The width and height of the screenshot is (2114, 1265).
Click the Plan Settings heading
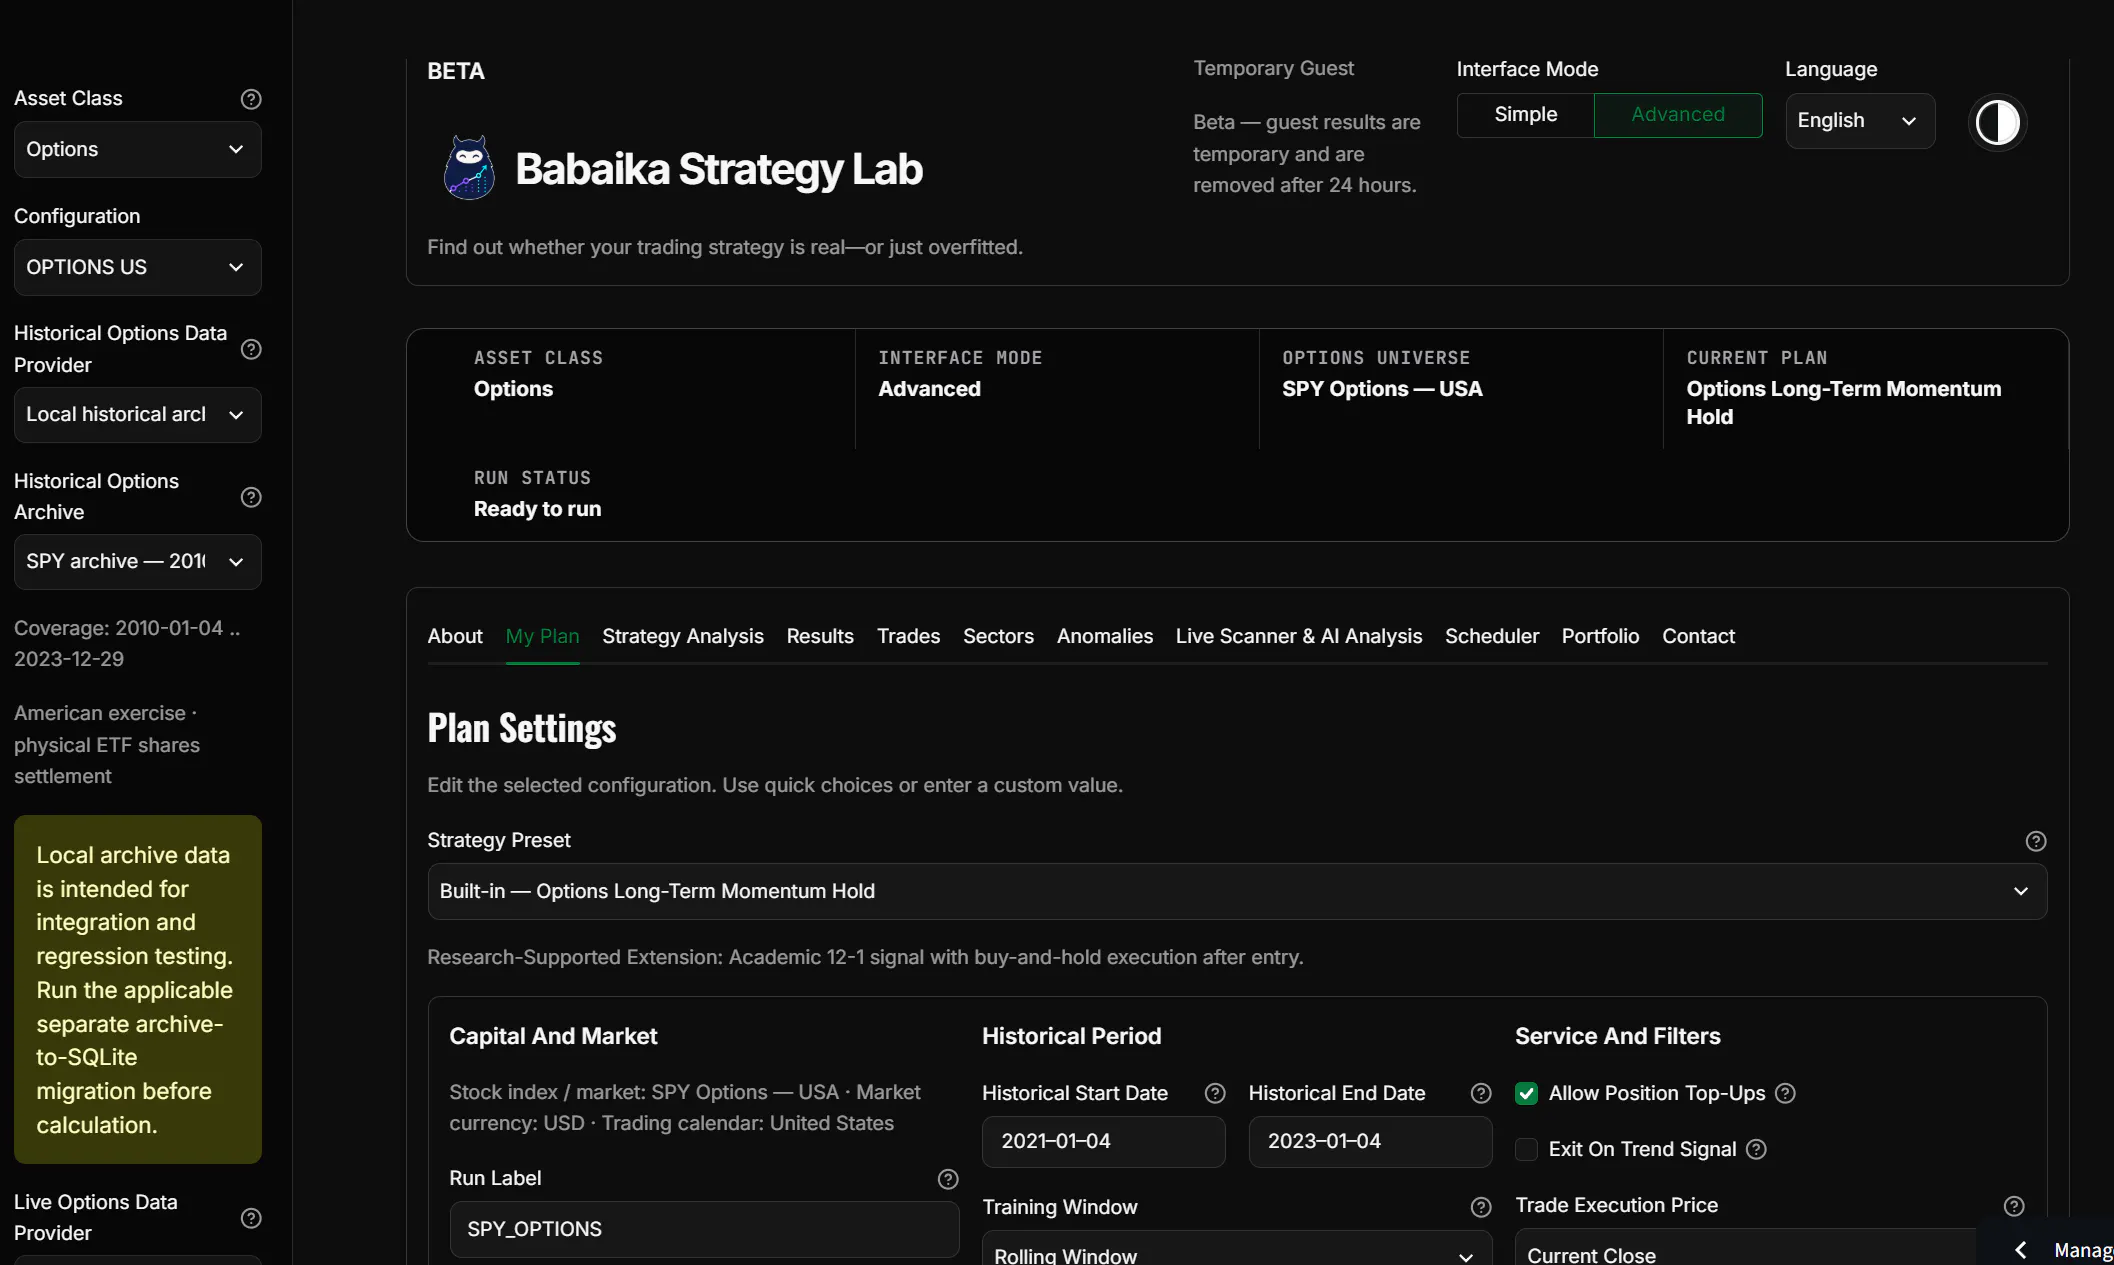[x=521, y=729]
